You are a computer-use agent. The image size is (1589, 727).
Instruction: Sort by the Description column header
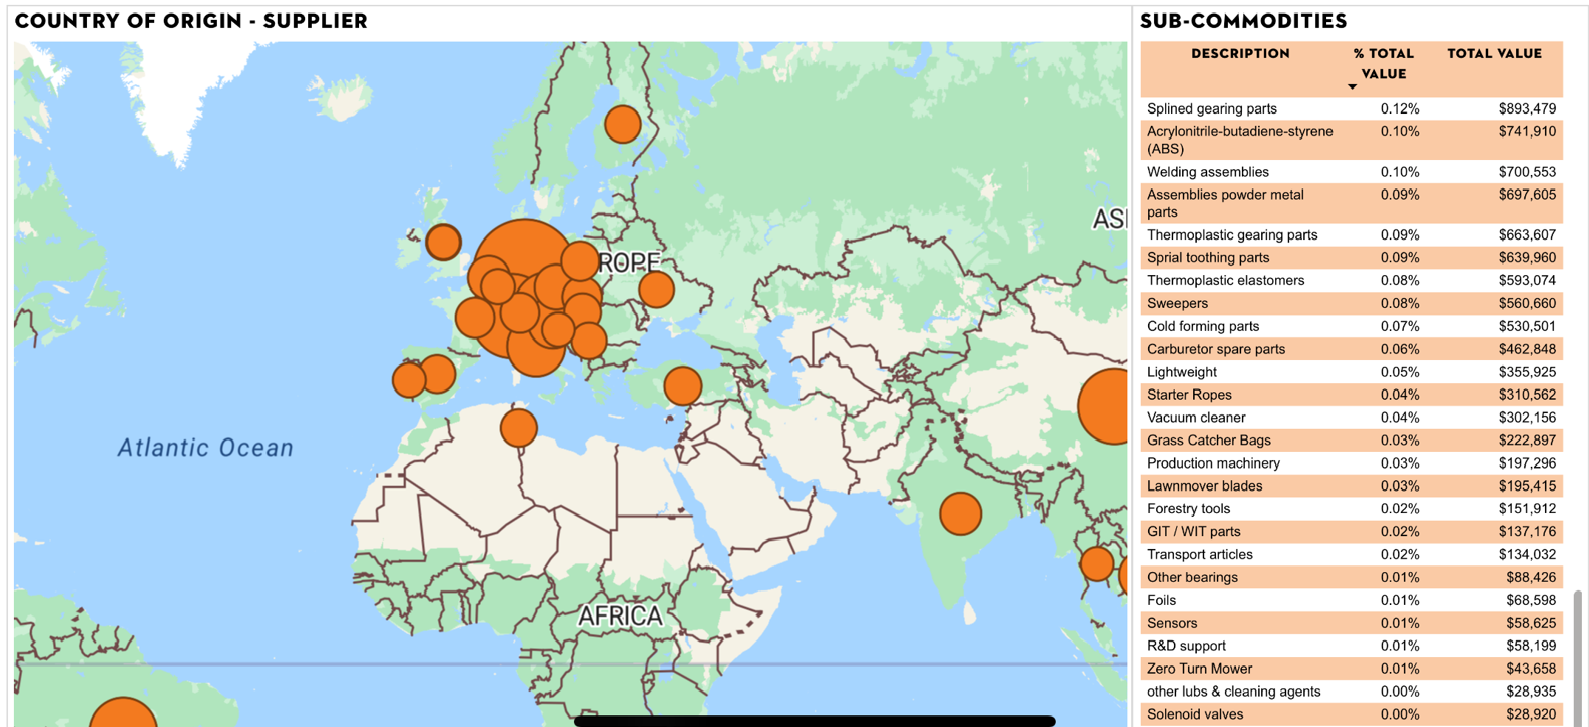[1240, 53]
